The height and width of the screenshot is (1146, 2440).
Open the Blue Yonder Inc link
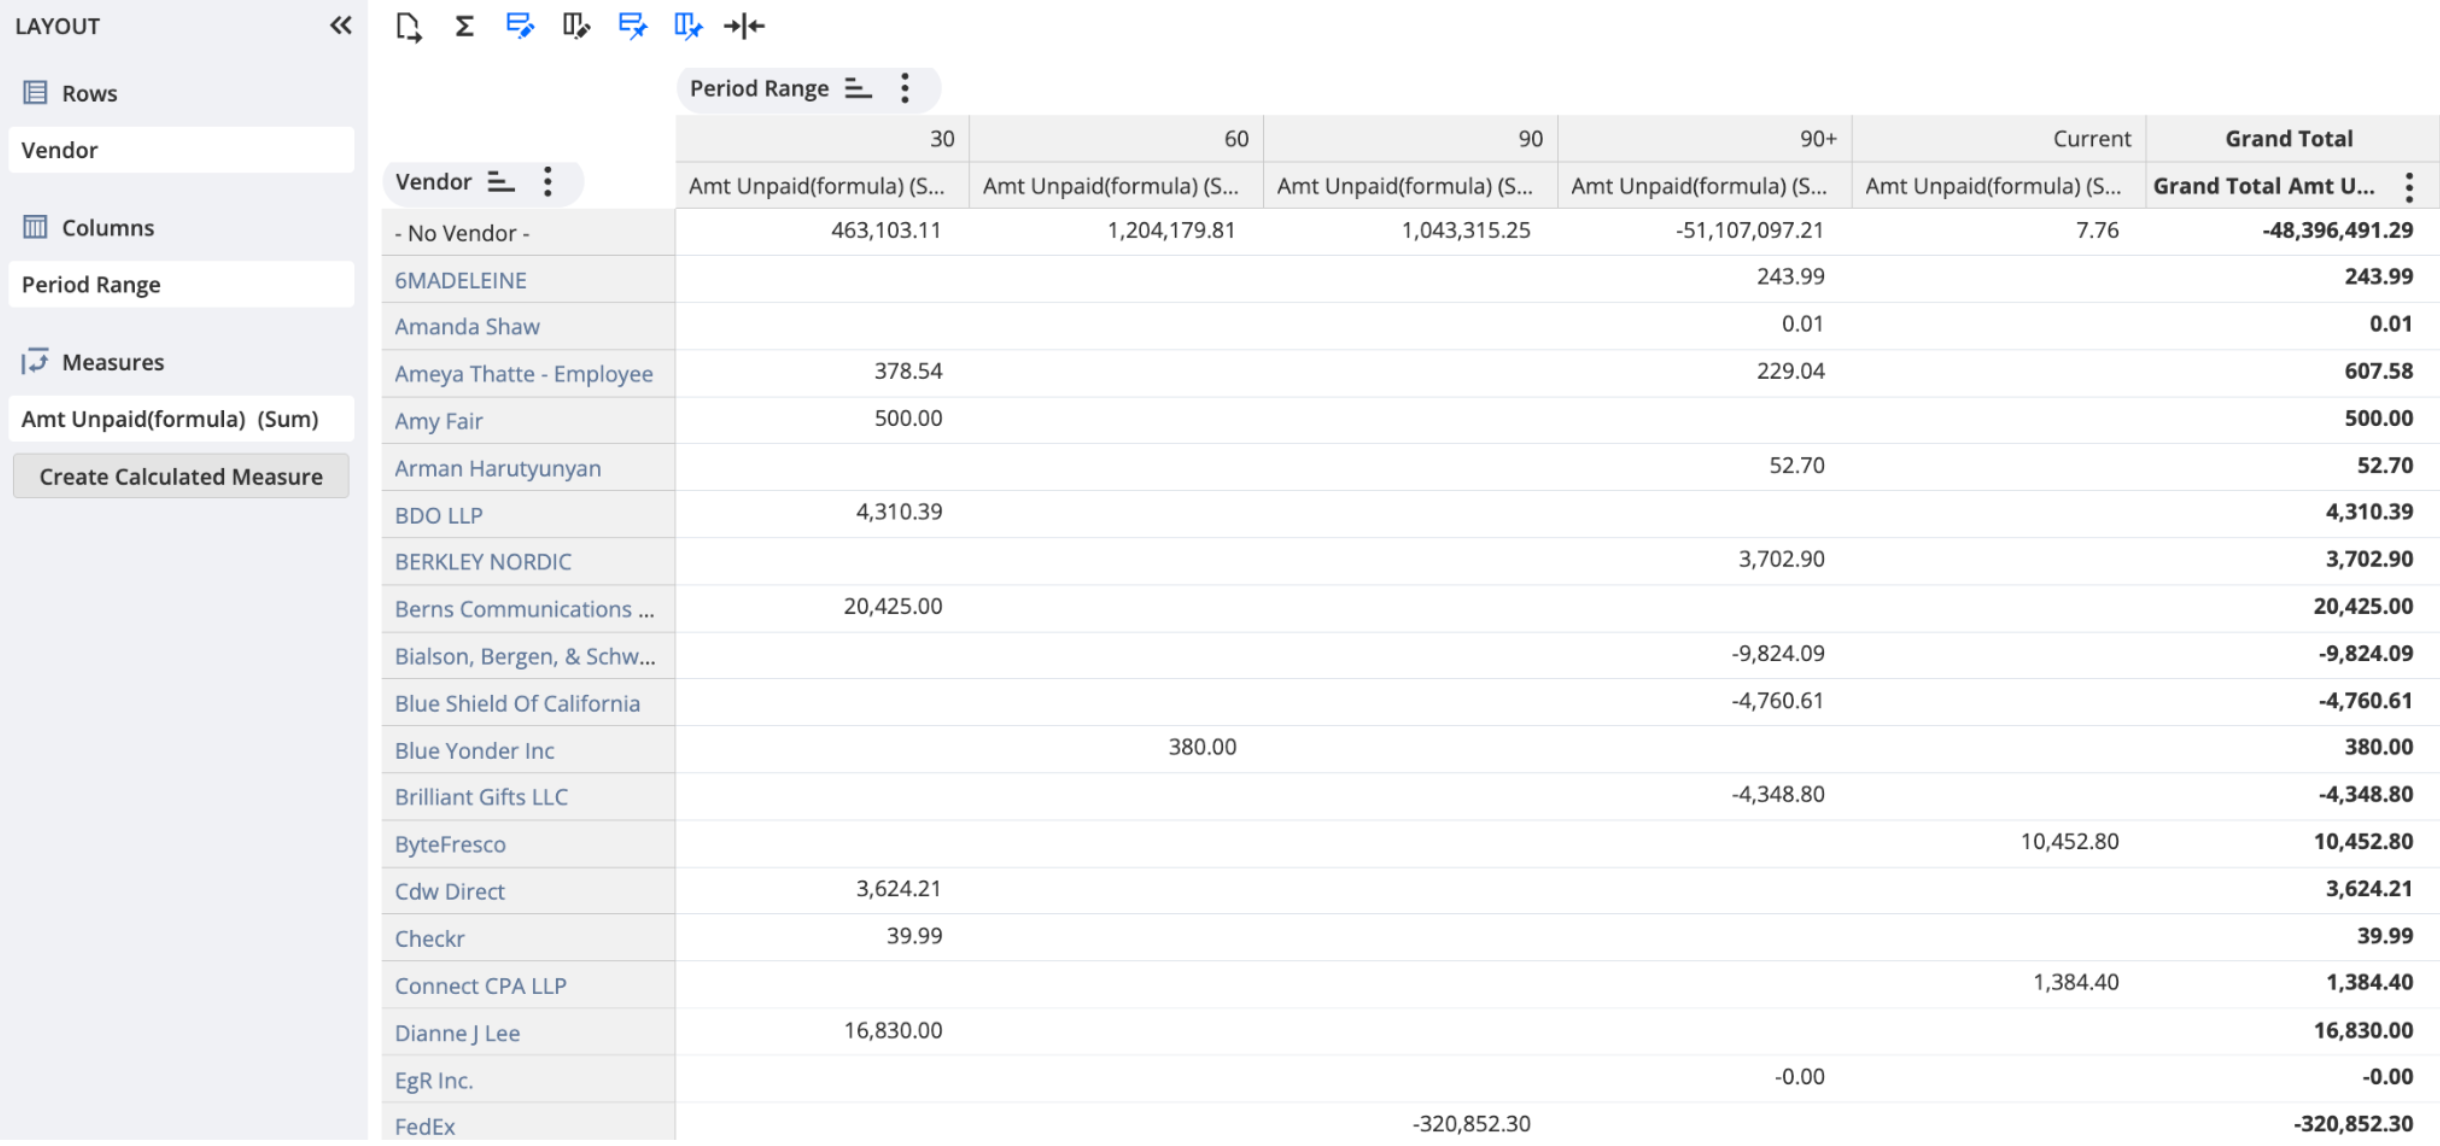point(474,750)
